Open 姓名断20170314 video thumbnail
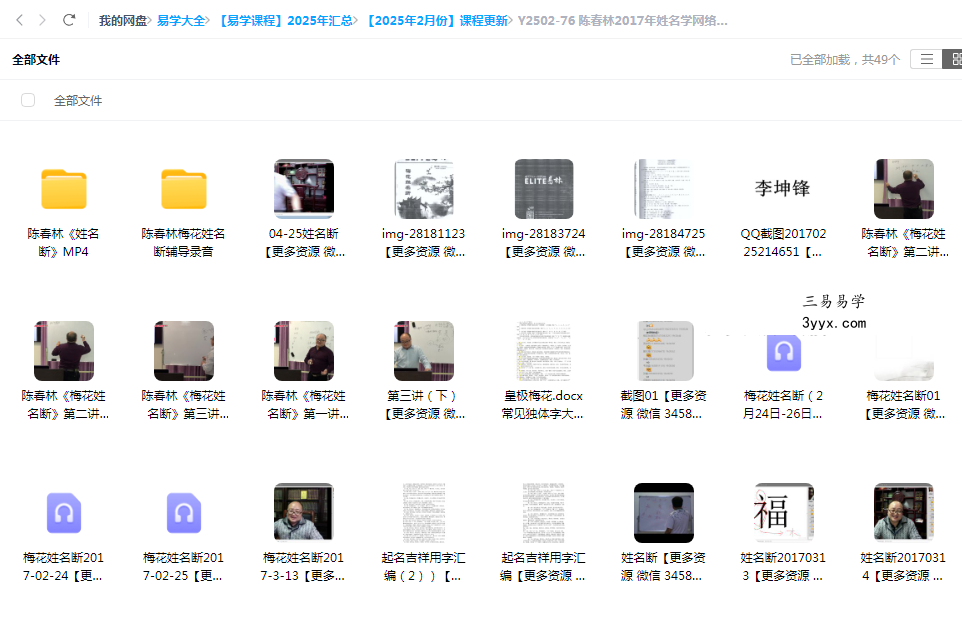 904,513
